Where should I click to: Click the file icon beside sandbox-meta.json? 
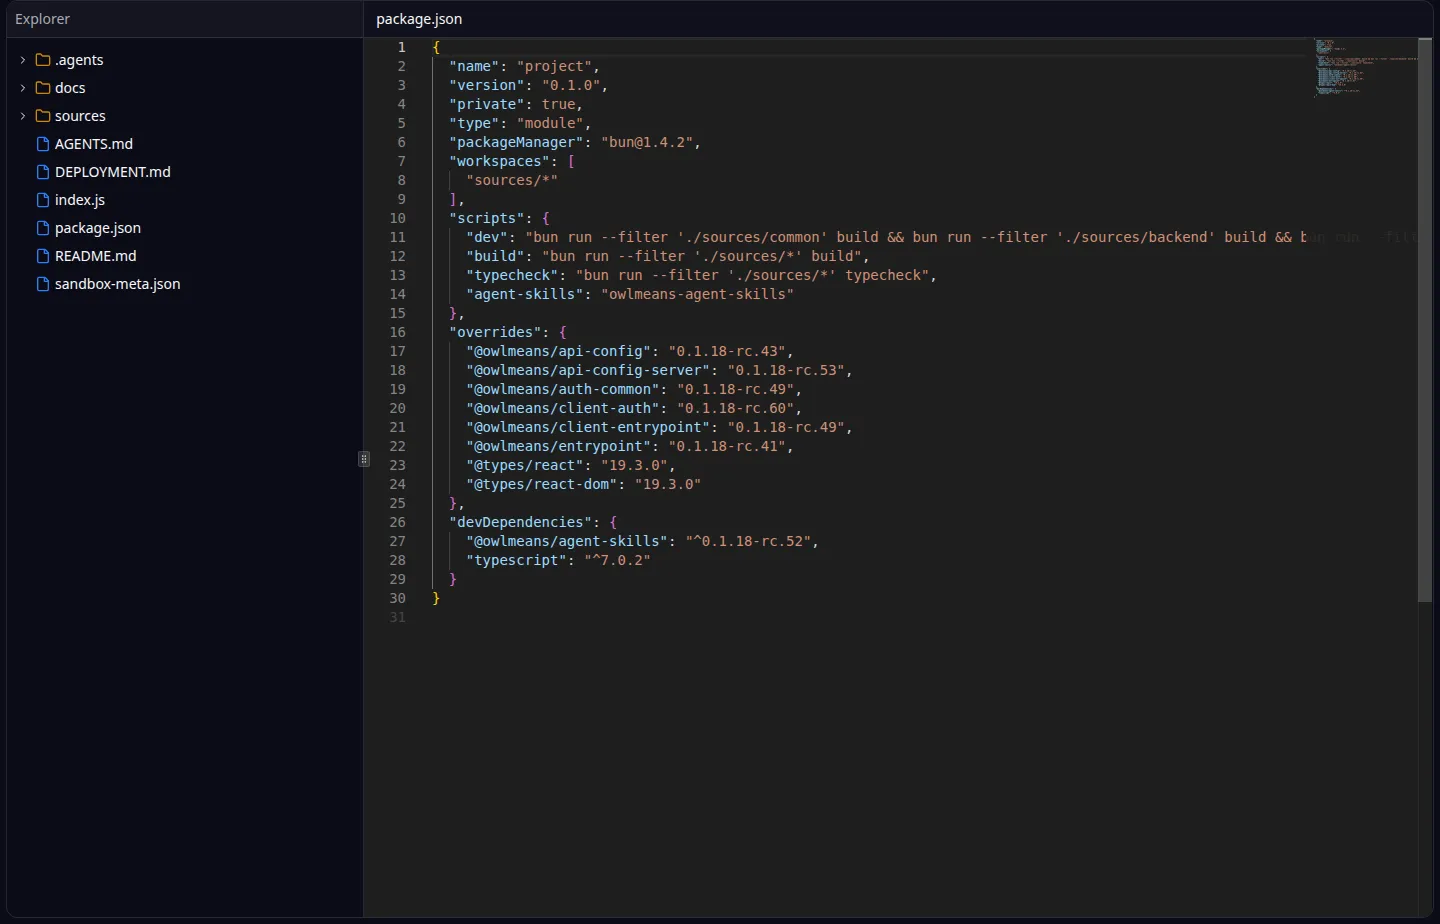click(43, 284)
